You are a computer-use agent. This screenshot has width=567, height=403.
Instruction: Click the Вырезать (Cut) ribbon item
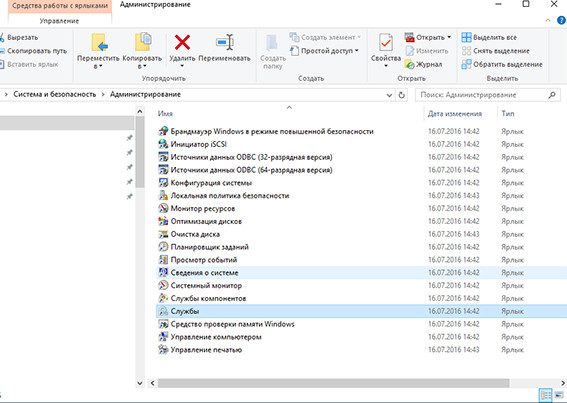20,37
